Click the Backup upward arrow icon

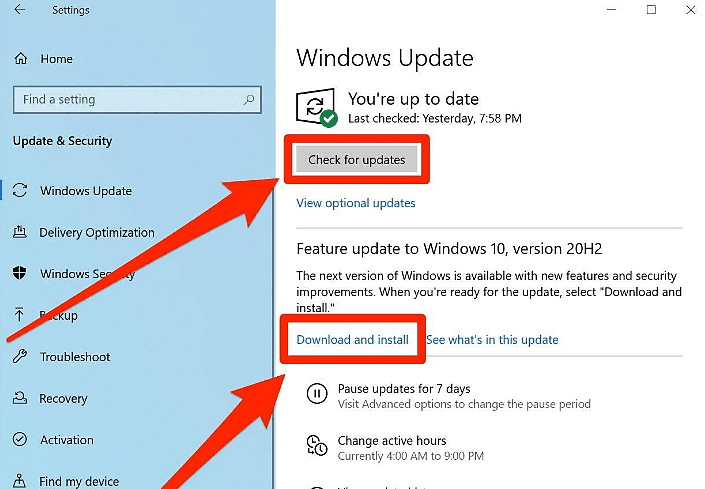pos(19,314)
